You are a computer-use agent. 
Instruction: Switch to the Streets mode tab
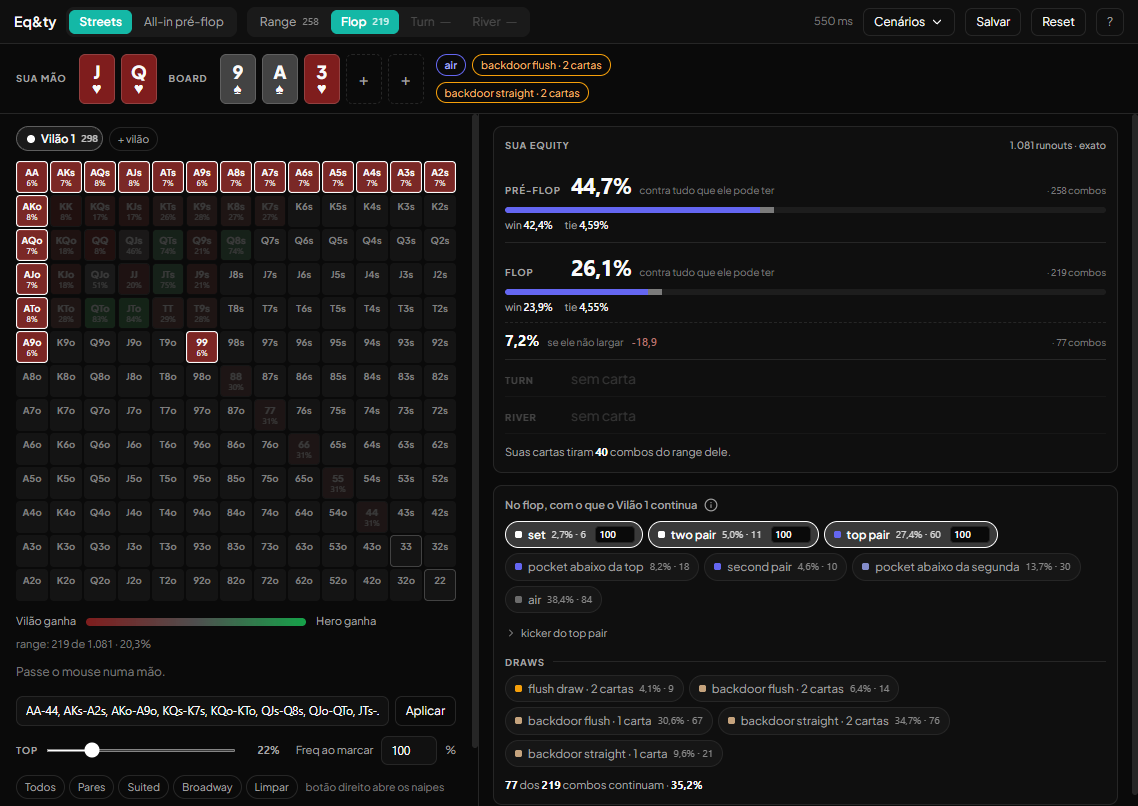100,22
